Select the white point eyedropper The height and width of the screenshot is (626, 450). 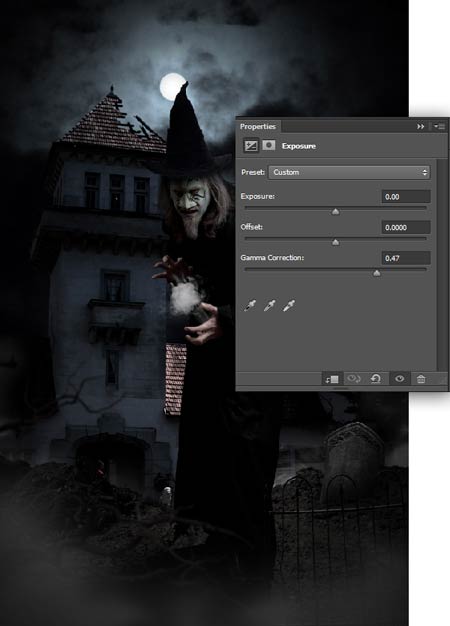point(289,306)
